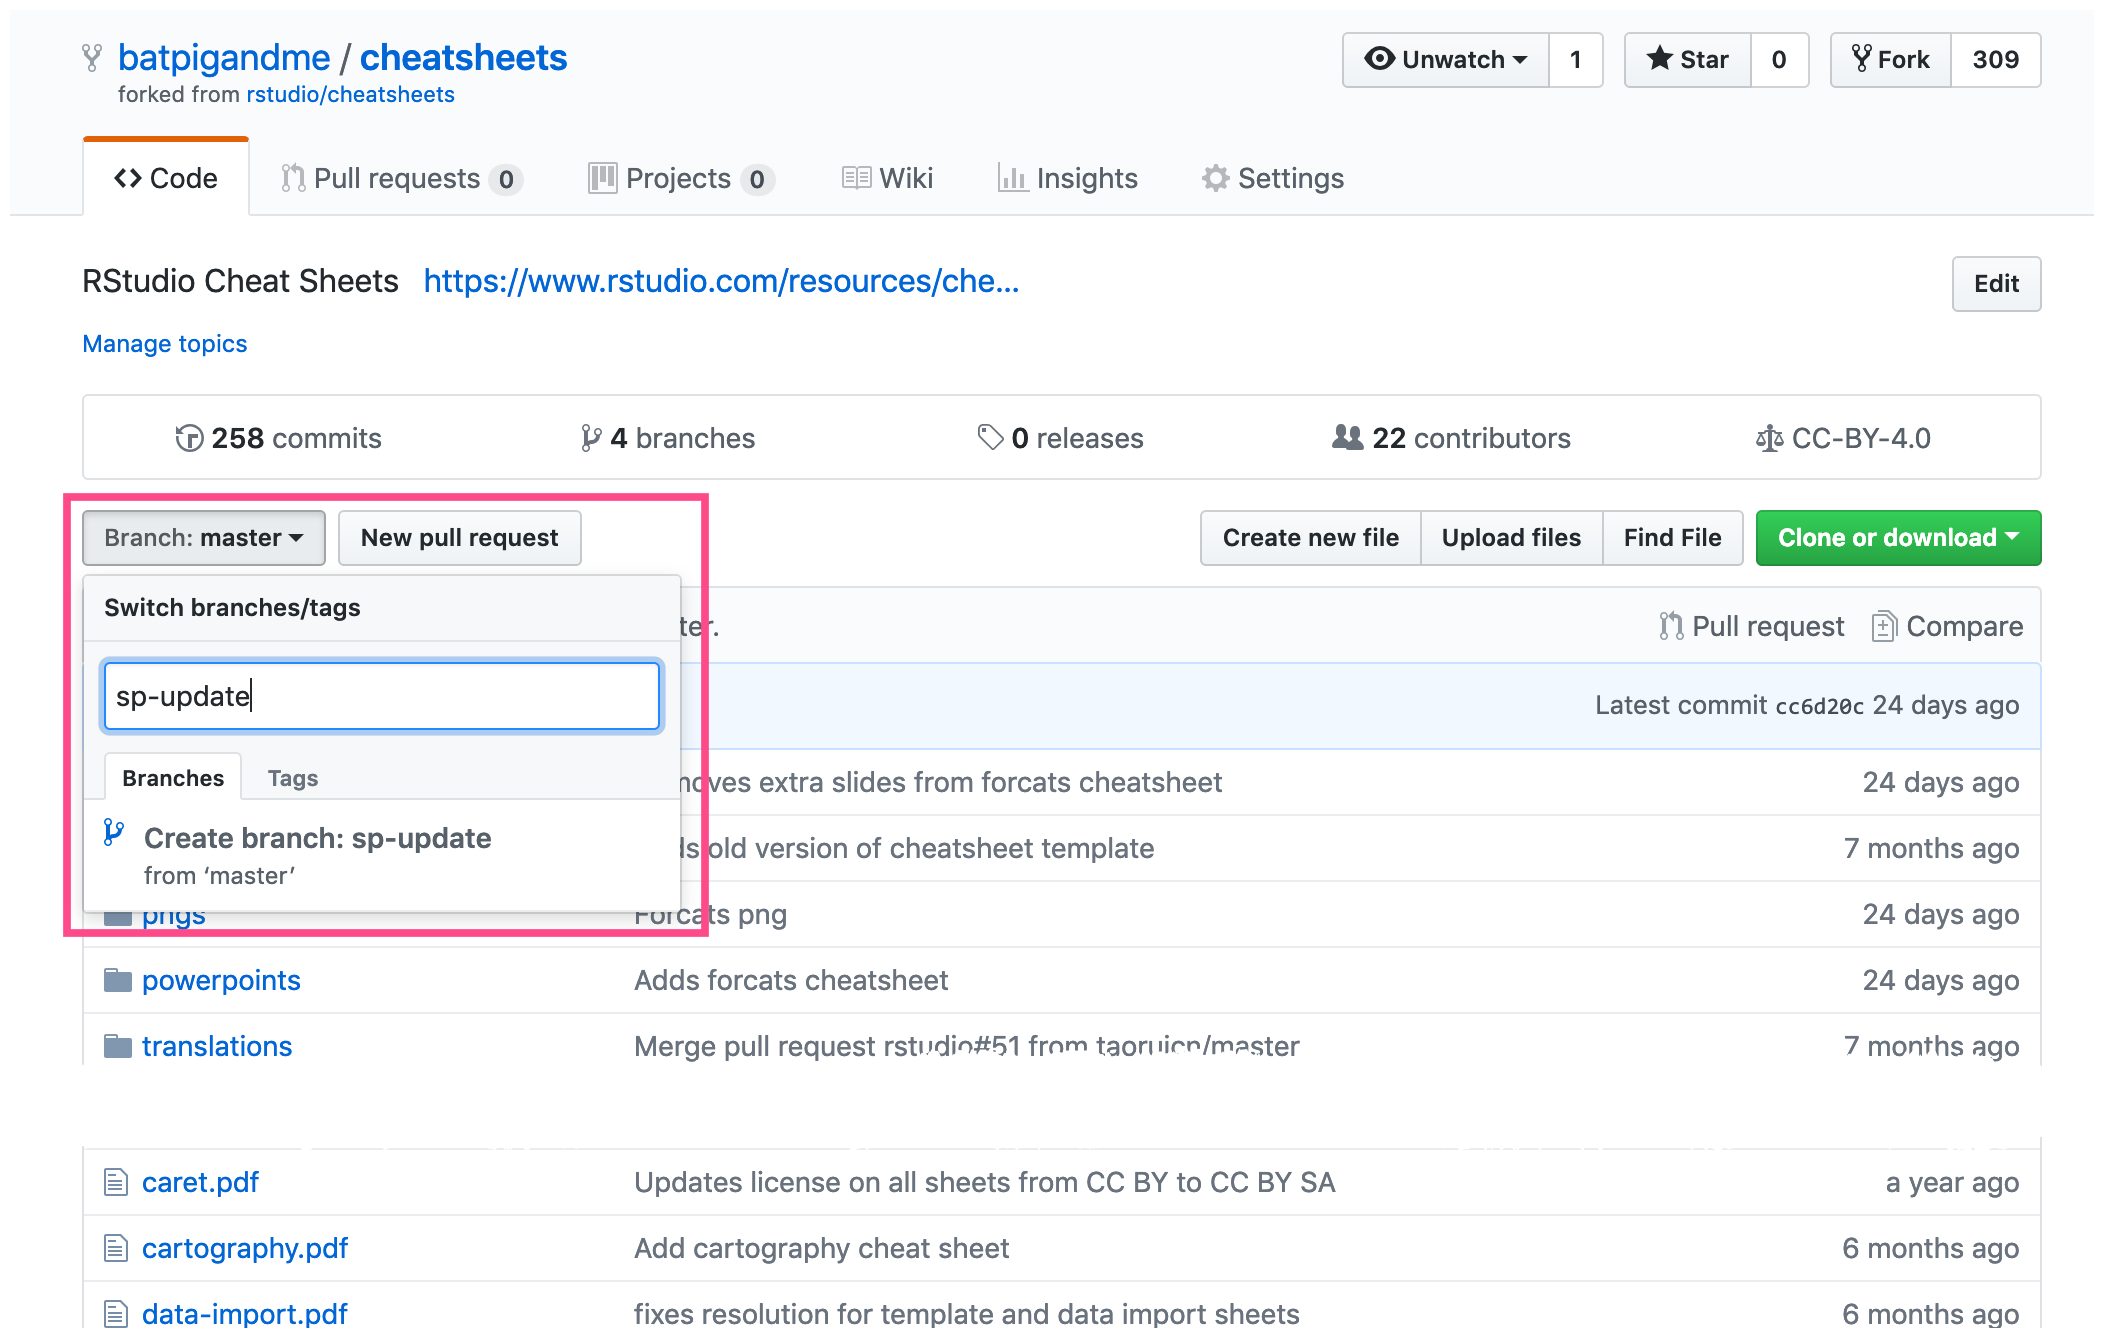
Task: Toggle watching via the Unwatch eye button
Action: tap(1434, 59)
